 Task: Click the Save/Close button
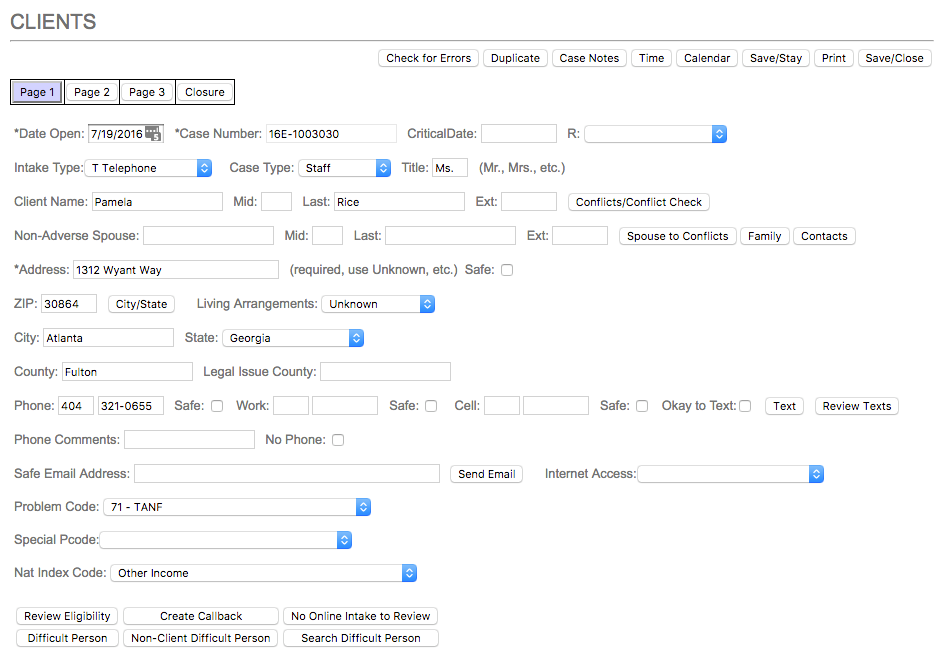tap(894, 58)
